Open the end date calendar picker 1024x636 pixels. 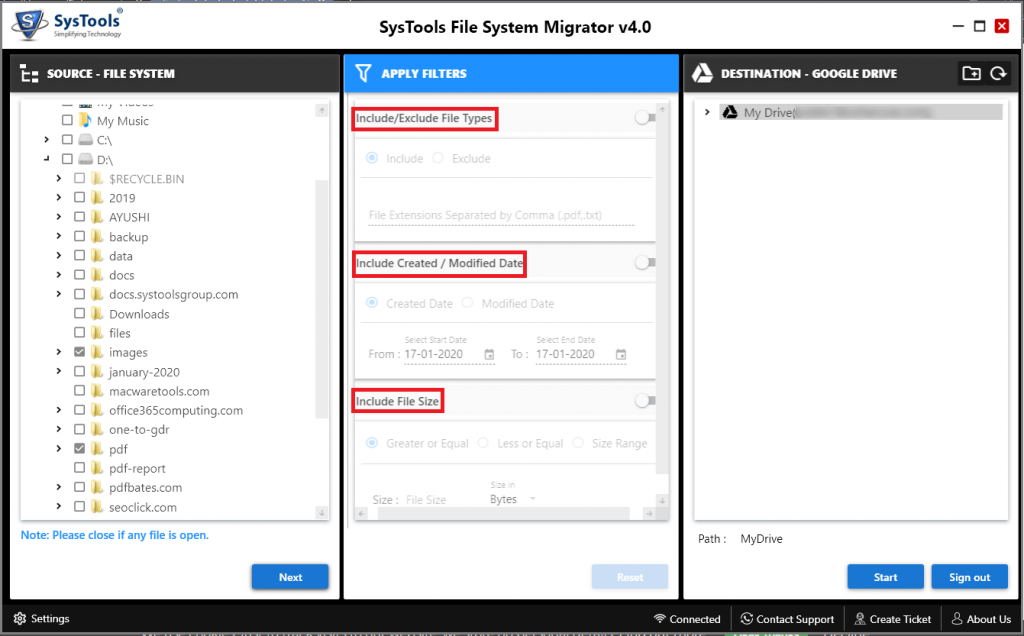[621, 354]
